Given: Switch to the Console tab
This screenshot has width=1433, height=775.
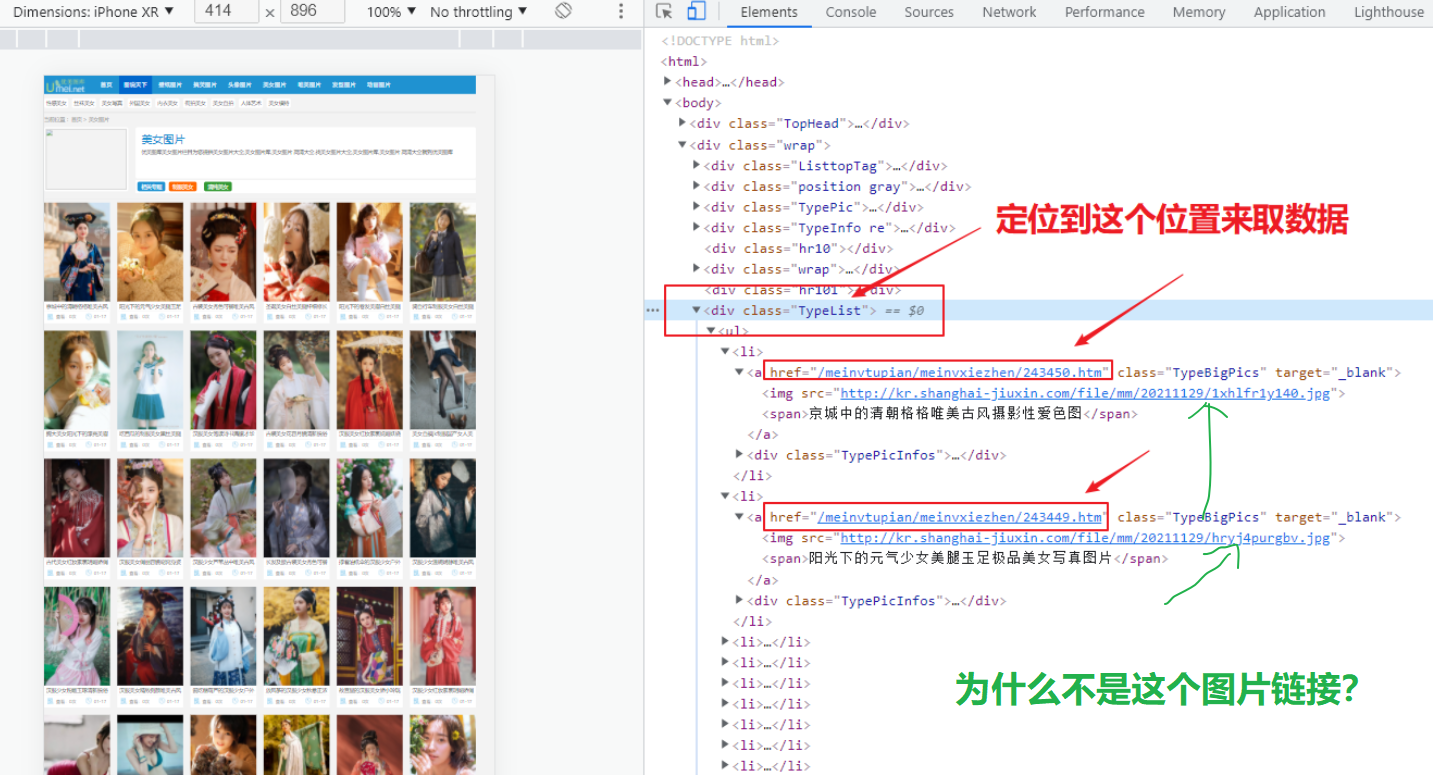Looking at the screenshot, I should pos(850,12).
